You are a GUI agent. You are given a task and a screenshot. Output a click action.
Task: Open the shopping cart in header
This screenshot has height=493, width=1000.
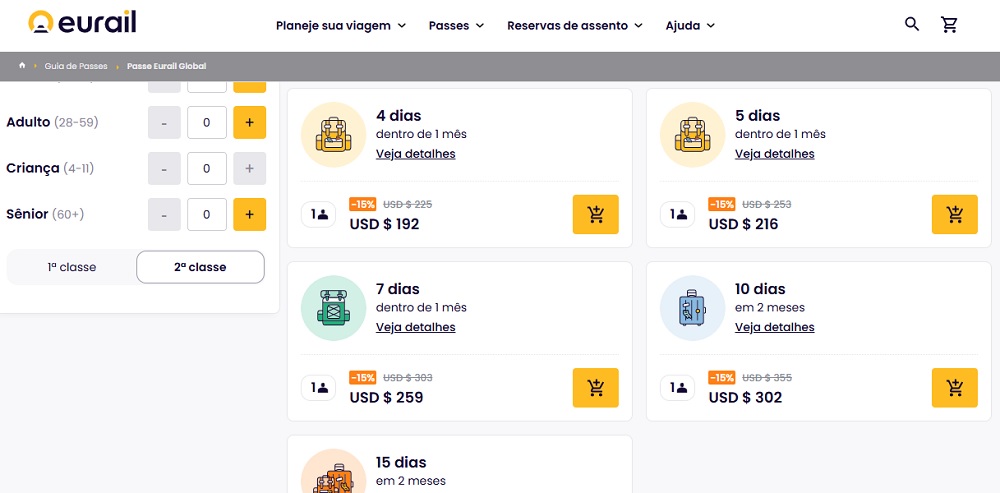tap(949, 25)
